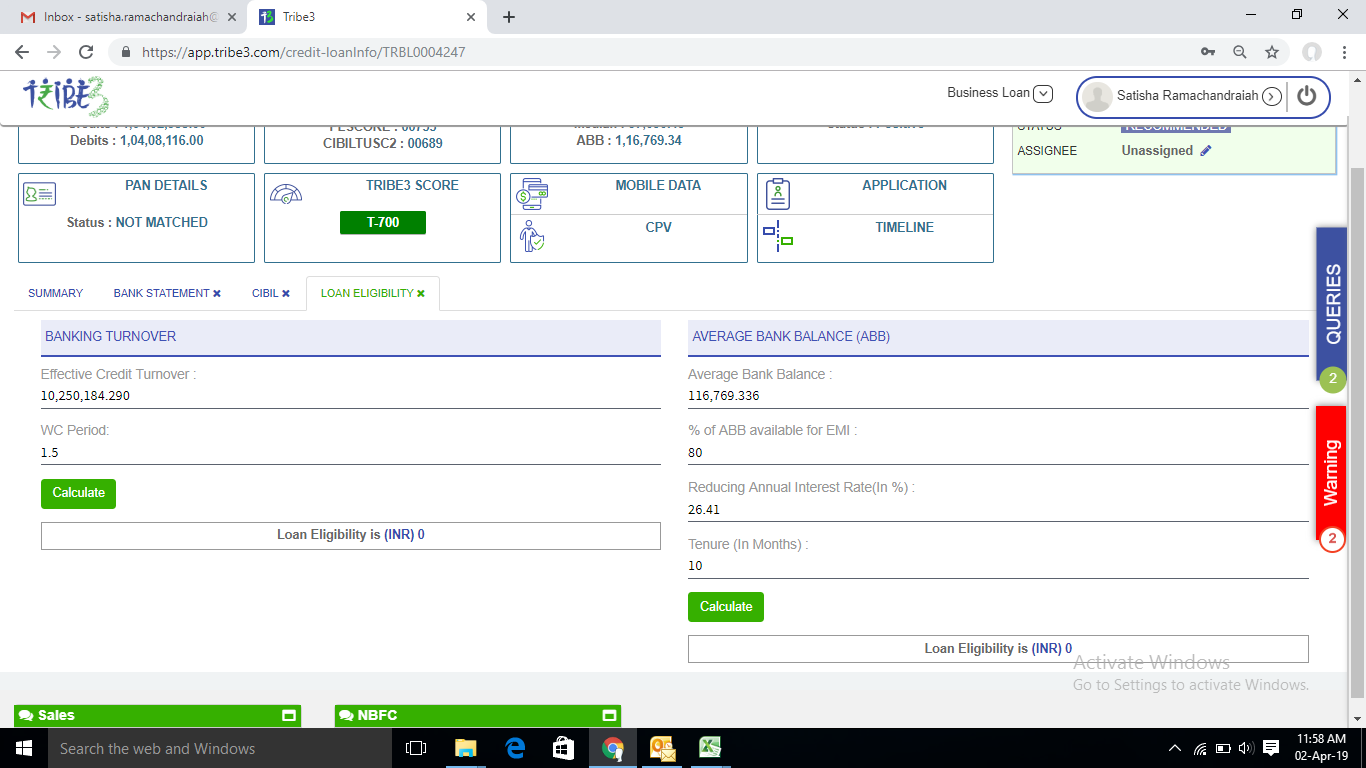
Task: Expand the Business Loan dropdown
Action: tap(1043, 93)
